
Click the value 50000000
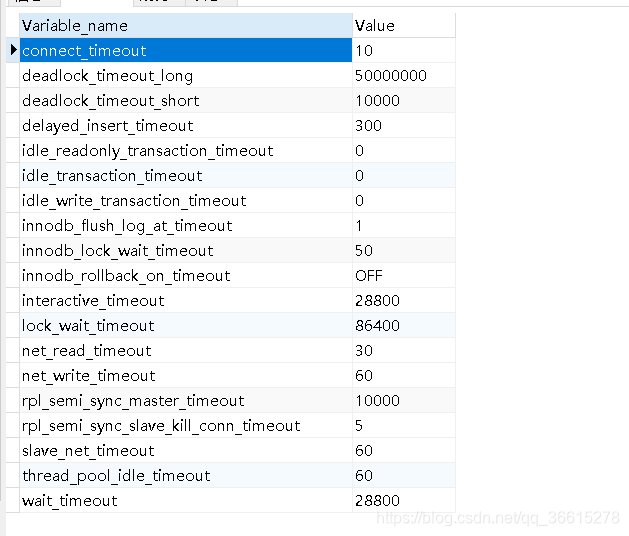coord(404,75)
